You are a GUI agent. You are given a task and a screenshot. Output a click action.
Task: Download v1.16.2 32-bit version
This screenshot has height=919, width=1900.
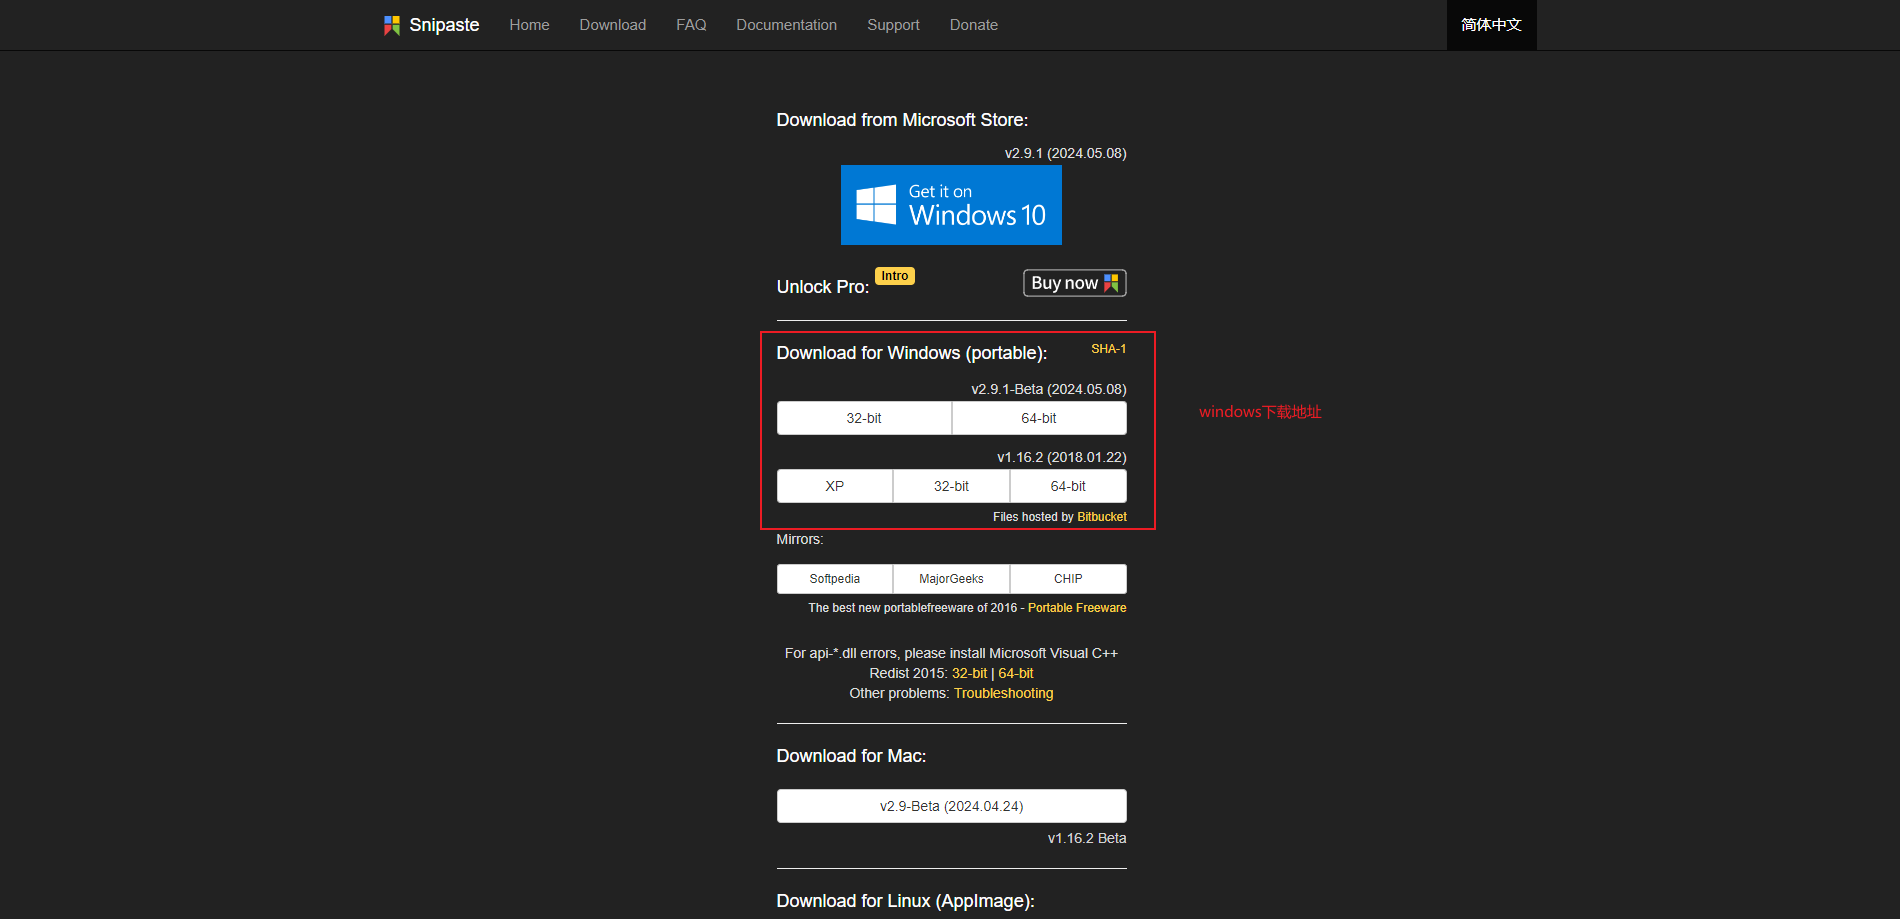click(x=951, y=486)
